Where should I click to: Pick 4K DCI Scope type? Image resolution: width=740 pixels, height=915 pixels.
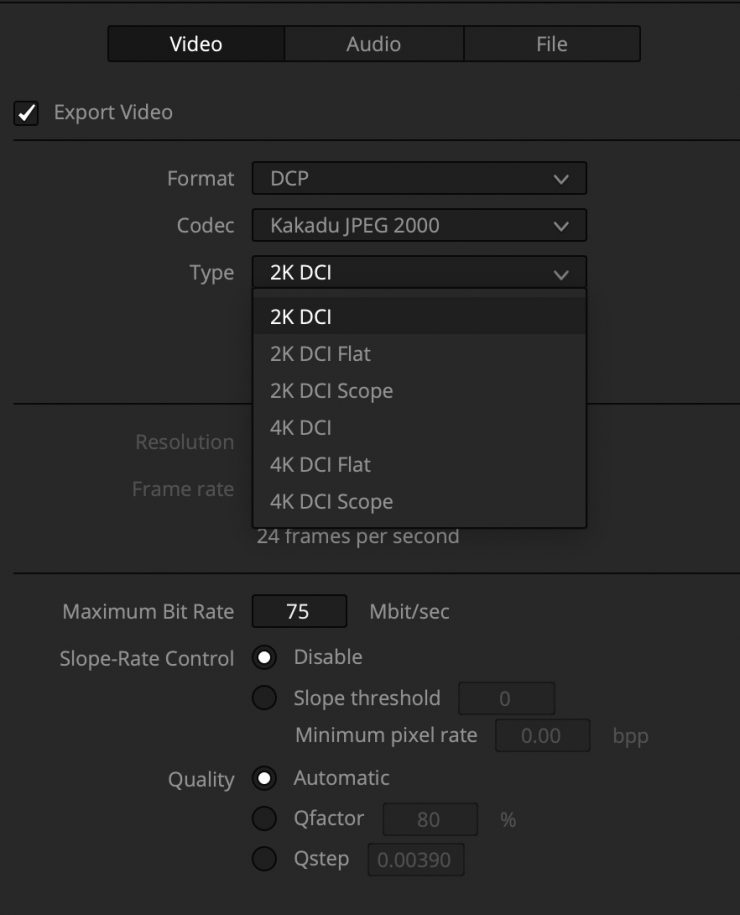pyautogui.click(x=418, y=502)
